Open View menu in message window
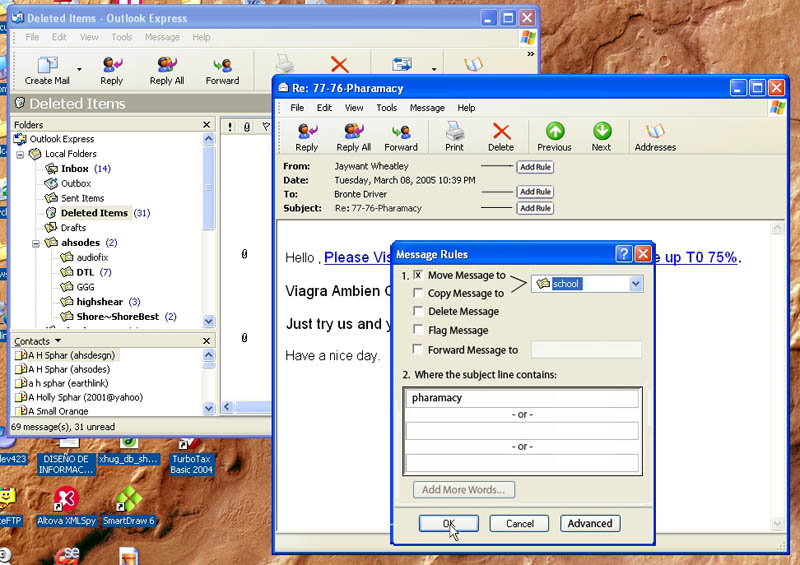Image resolution: width=800 pixels, height=565 pixels. coord(354,108)
